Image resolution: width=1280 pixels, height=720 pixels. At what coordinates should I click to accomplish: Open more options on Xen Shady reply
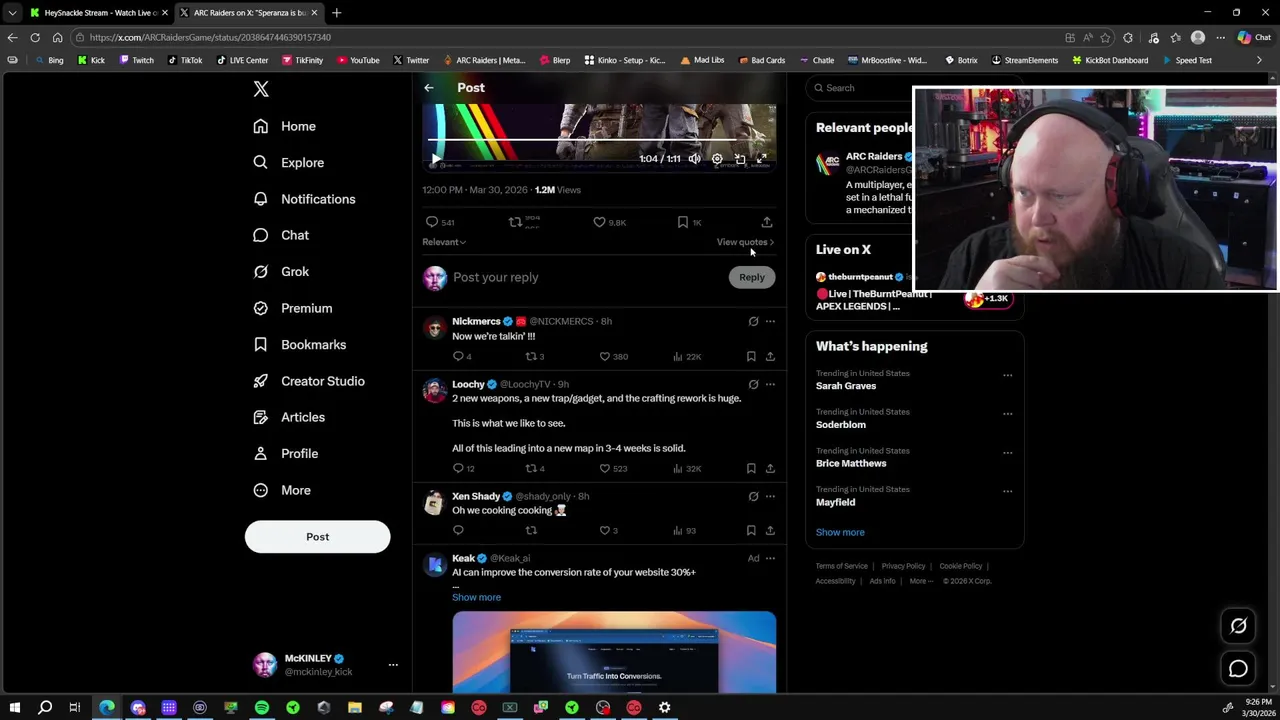click(x=770, y=496)
